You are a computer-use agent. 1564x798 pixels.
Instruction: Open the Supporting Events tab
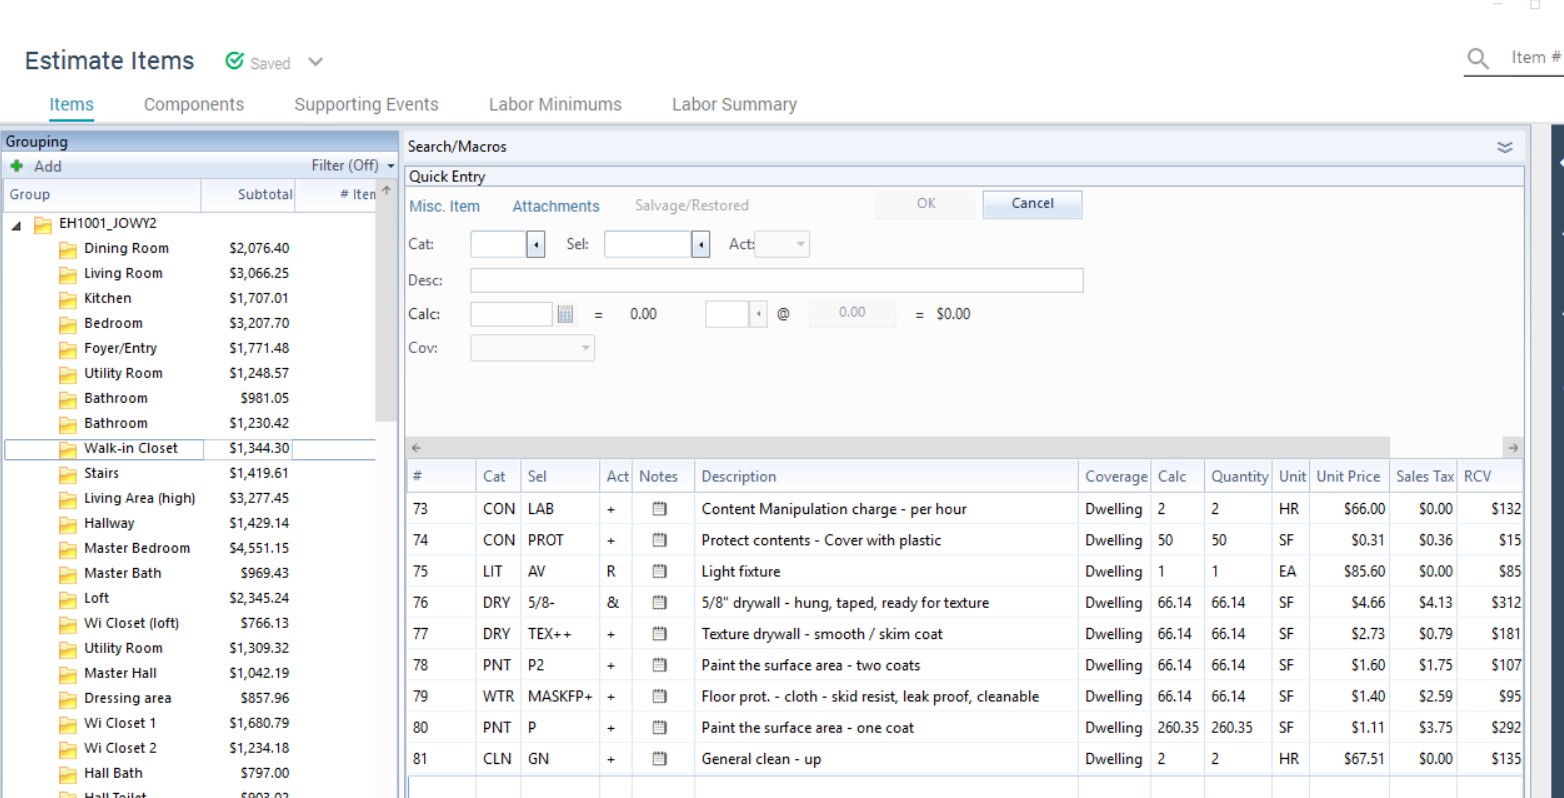(366, 105)
